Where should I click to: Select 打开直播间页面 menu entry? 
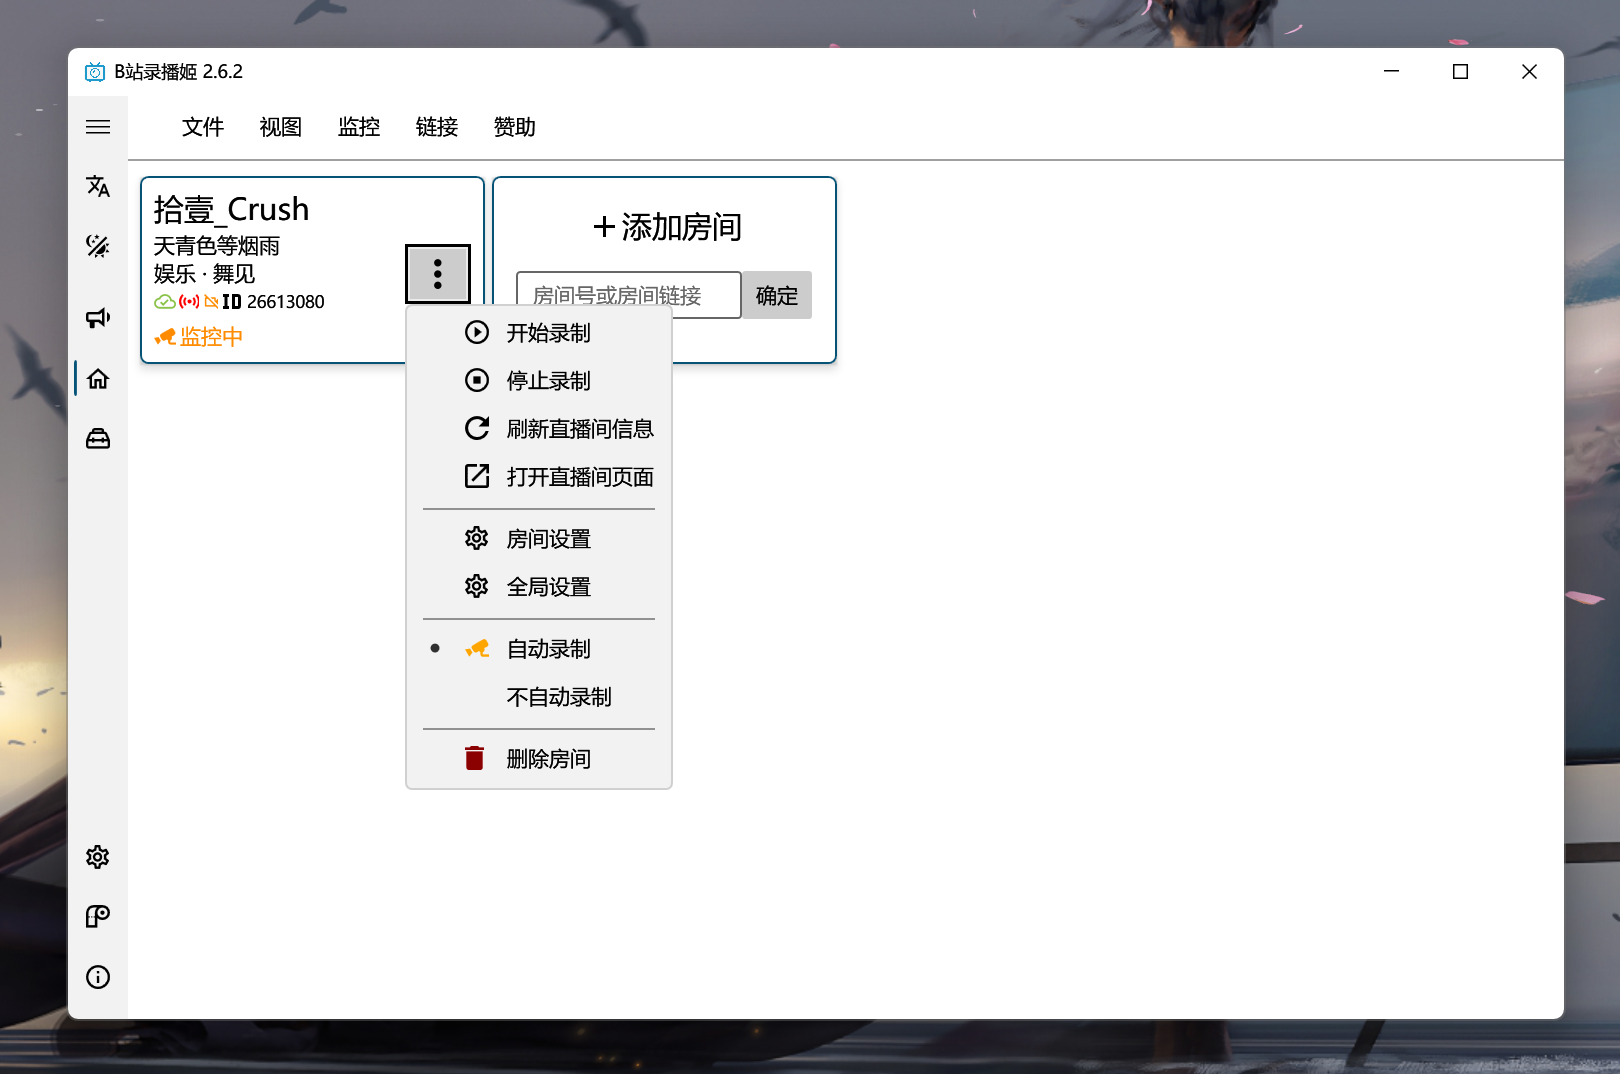click(539, 477)
